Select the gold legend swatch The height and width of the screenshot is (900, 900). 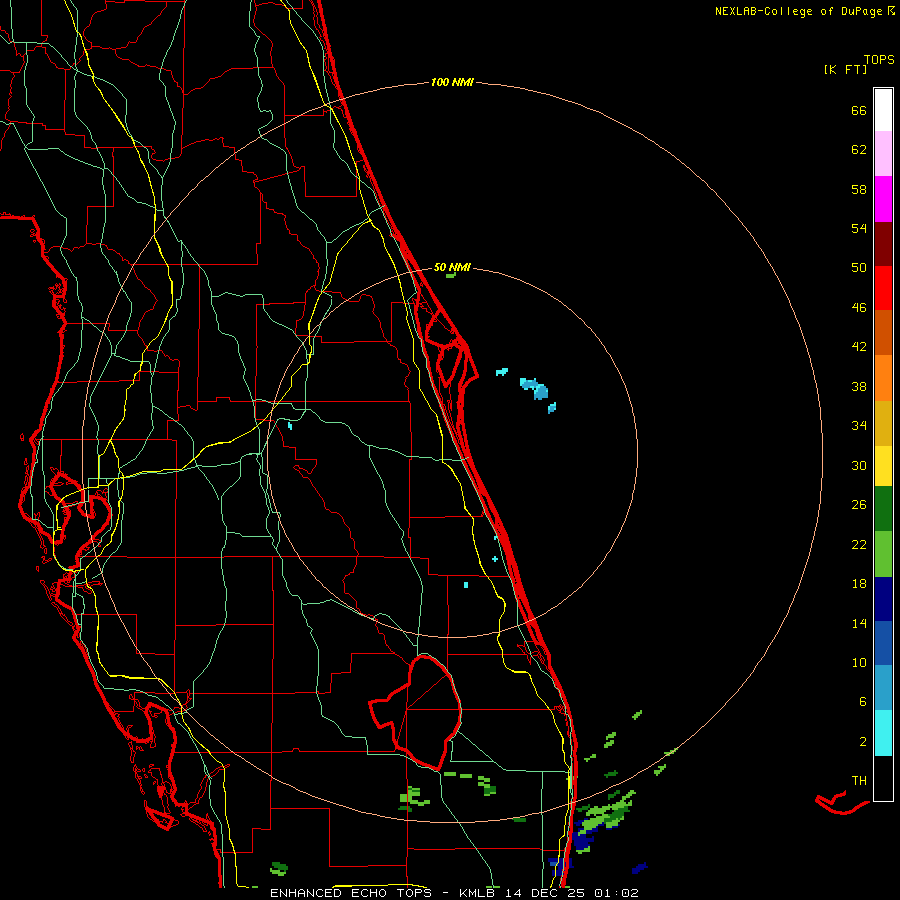(x=883, y=422)
